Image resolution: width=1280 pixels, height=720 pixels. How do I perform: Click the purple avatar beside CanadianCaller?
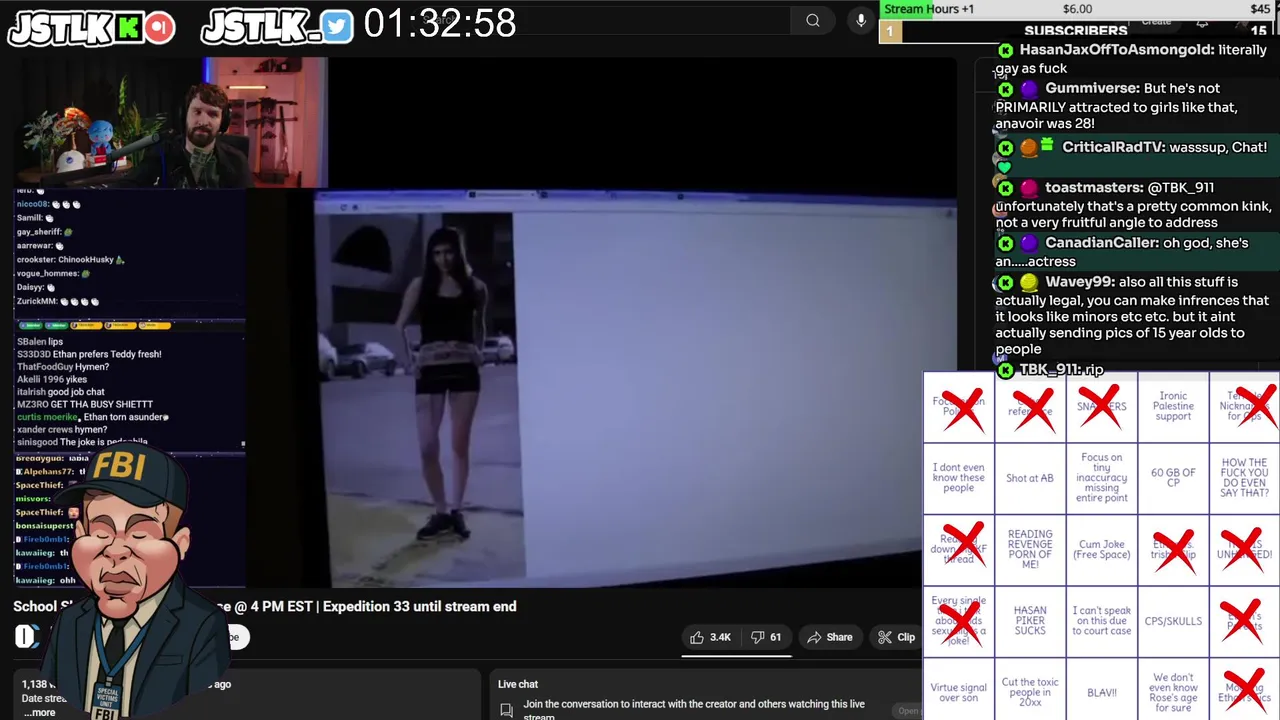pyautogui.click(x=1028, y=243)
